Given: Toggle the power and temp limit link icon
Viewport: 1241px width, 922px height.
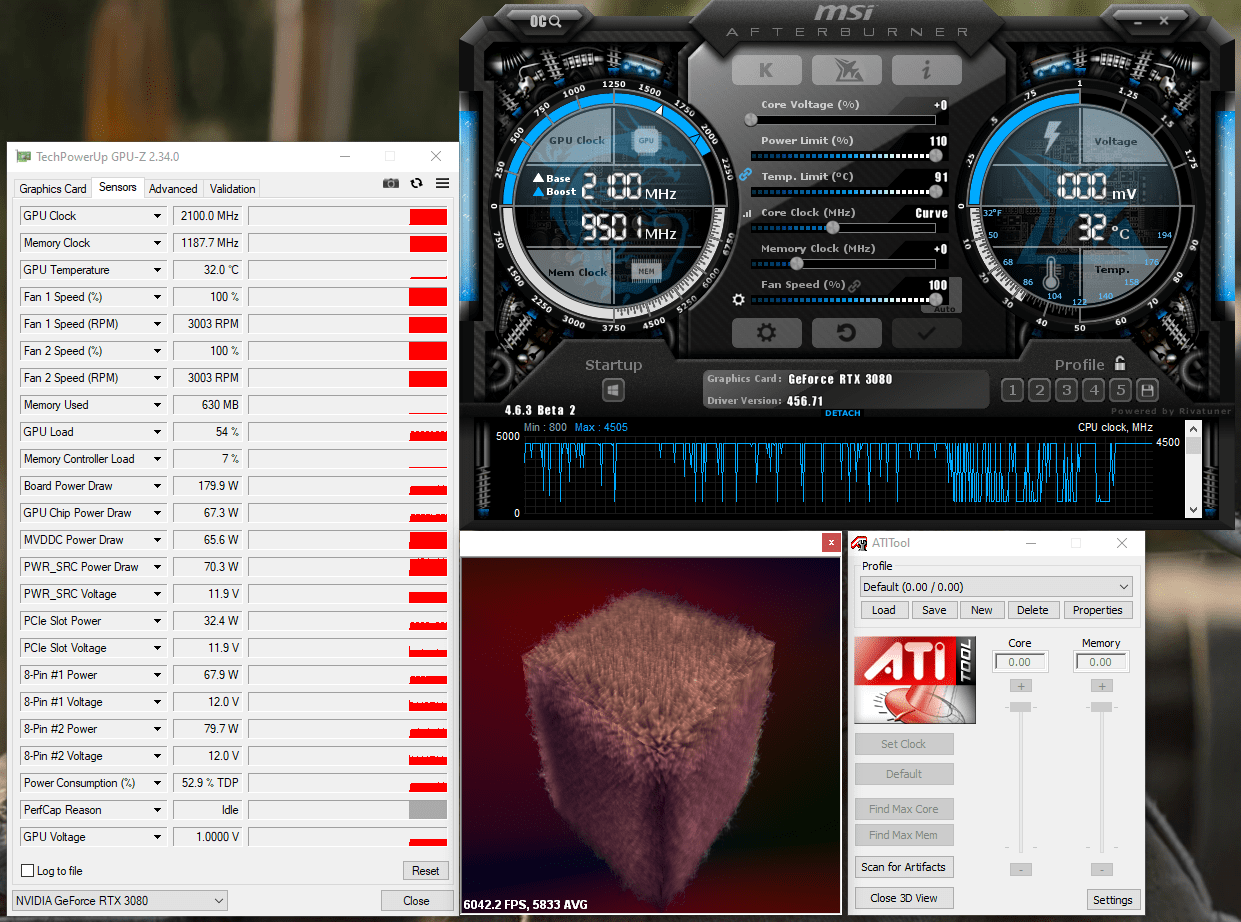Looking at the screenshot, I should tap(744, 173).
